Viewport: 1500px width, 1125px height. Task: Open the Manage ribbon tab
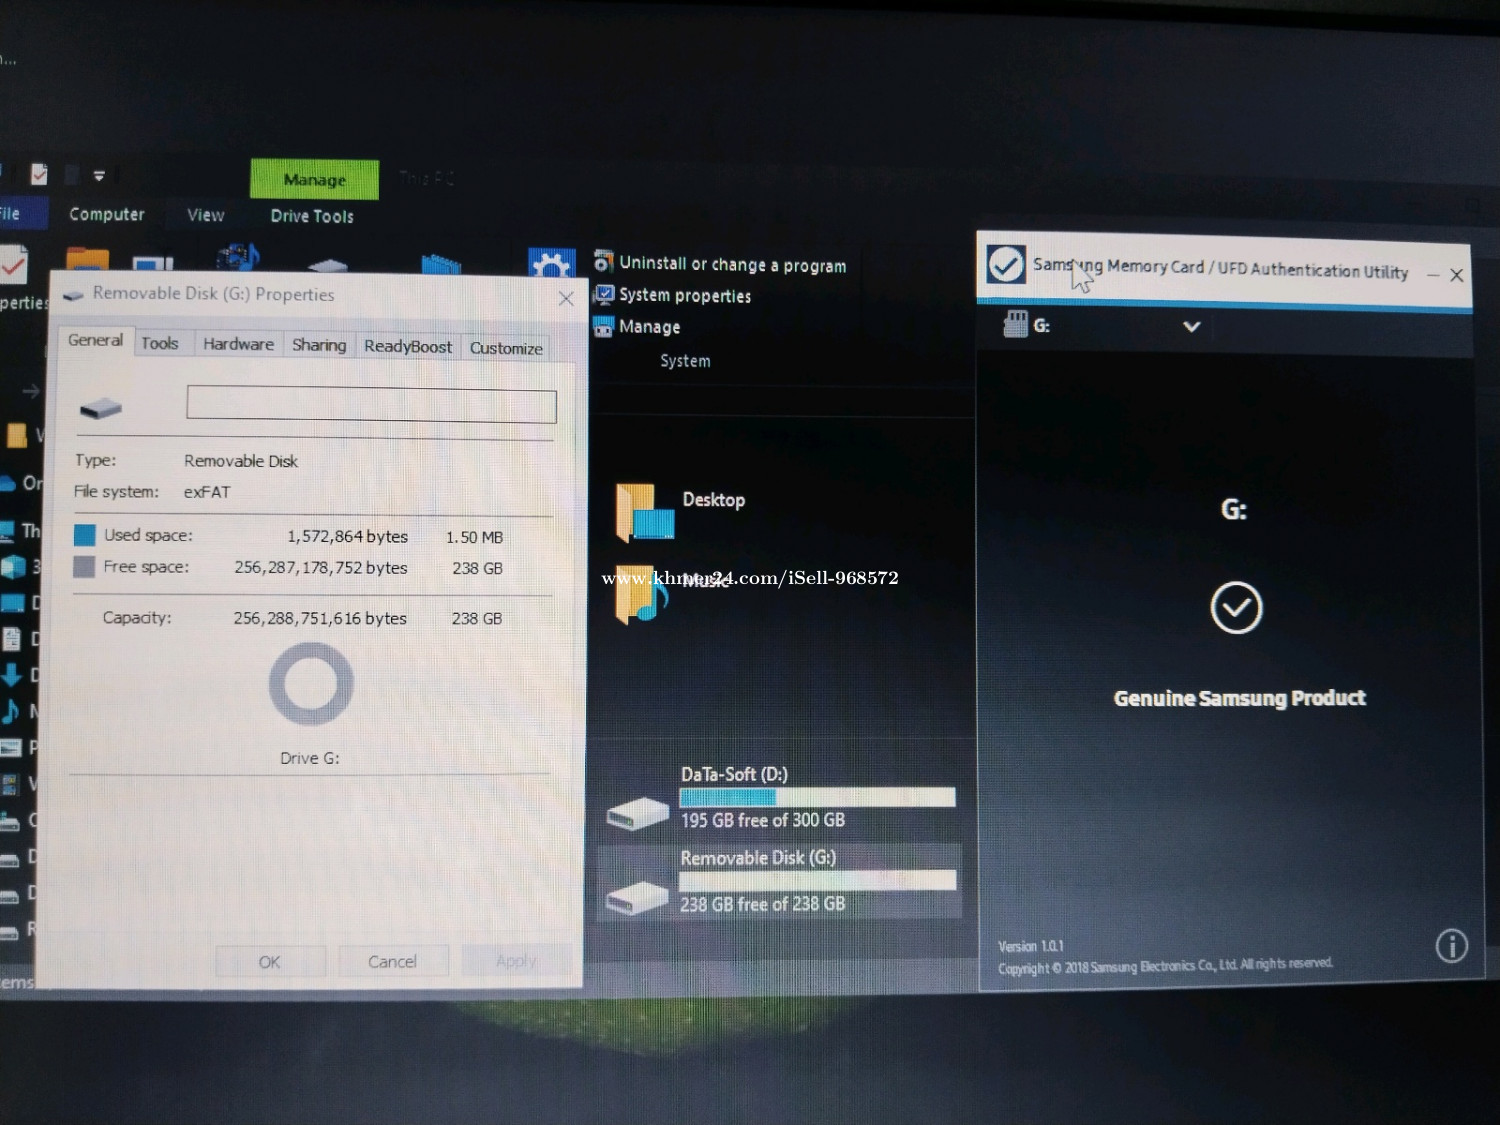tap(314, 180)
